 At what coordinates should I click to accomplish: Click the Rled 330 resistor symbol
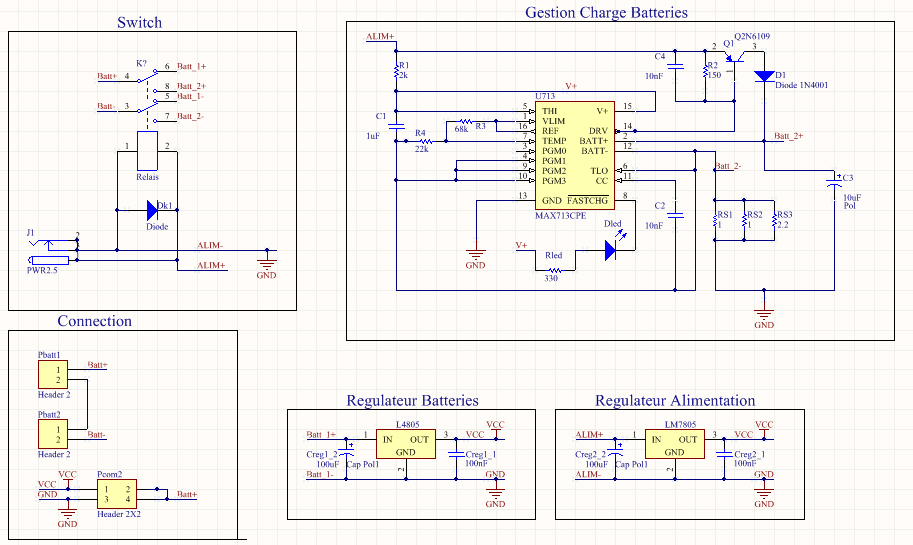(x=554, y=270)
